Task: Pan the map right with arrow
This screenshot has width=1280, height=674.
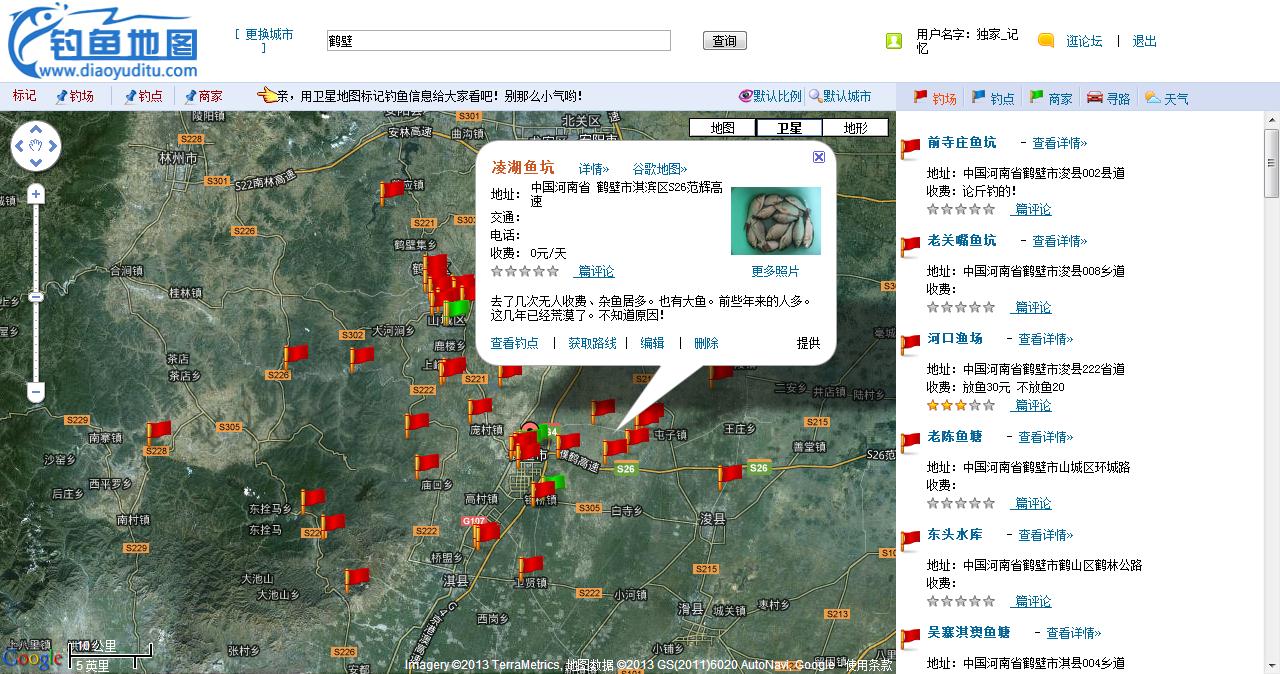Action: pos(53,146)
